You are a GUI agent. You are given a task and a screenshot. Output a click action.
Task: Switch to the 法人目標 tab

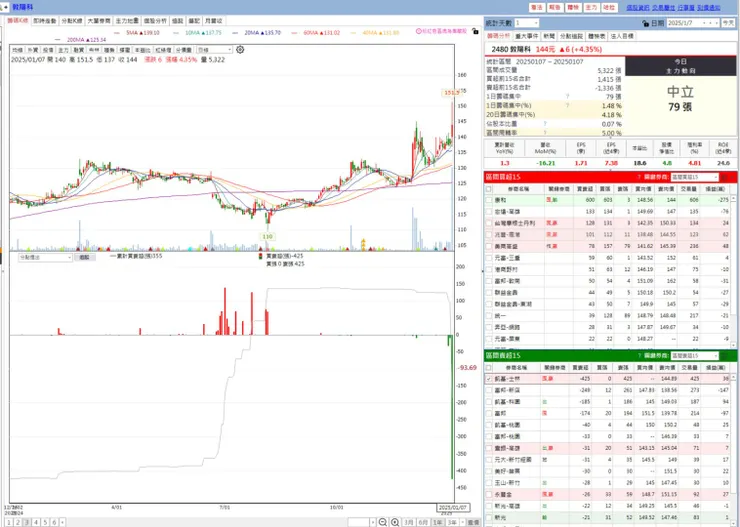click(622, 36)
